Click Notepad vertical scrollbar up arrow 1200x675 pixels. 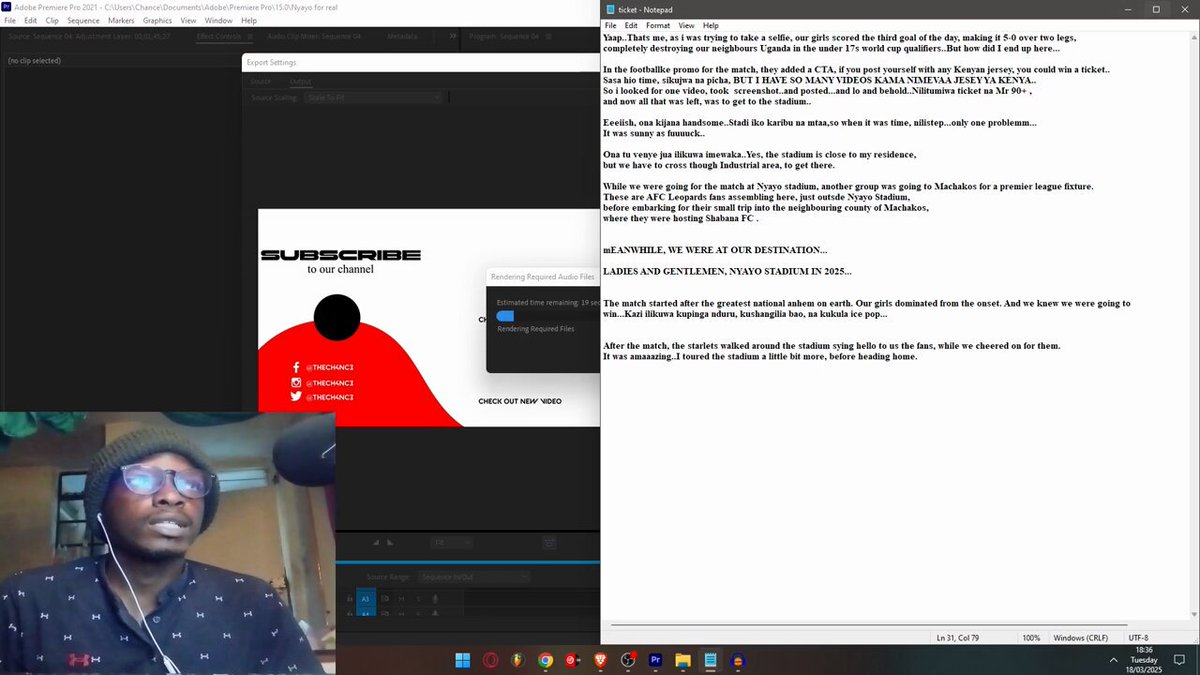click(1194, 36)
